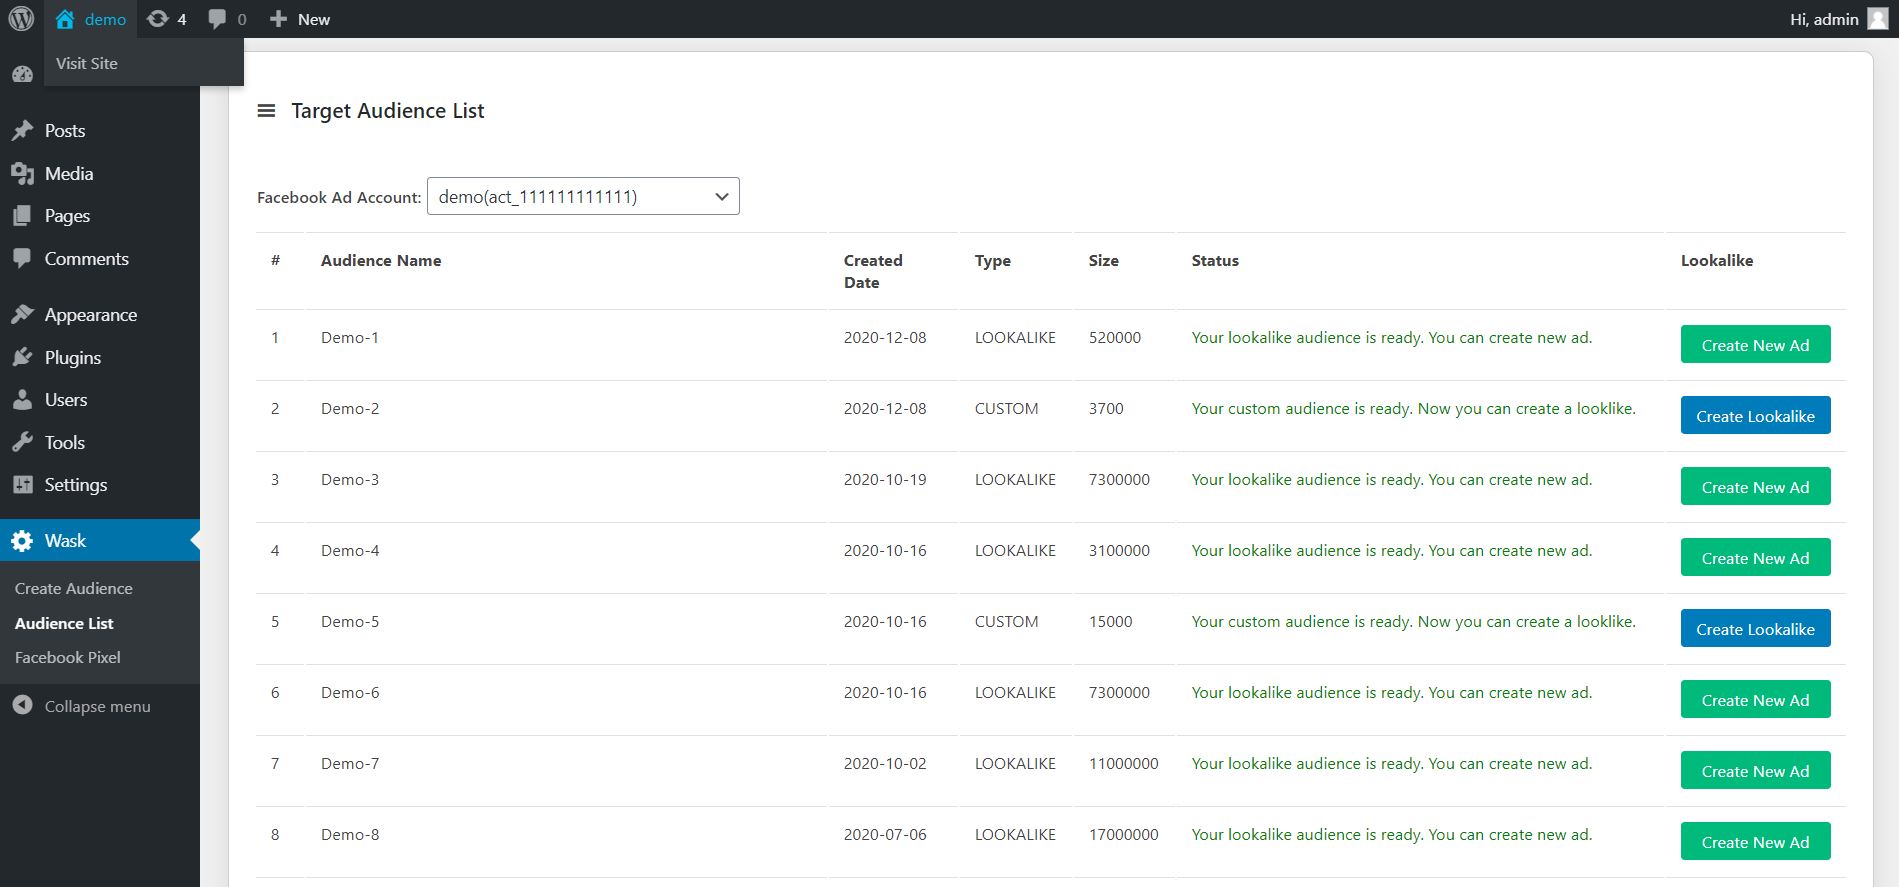Click the Demo-5 audience name
The width and height of the screenshot is (1899, 887).
[x=350, y=622]
